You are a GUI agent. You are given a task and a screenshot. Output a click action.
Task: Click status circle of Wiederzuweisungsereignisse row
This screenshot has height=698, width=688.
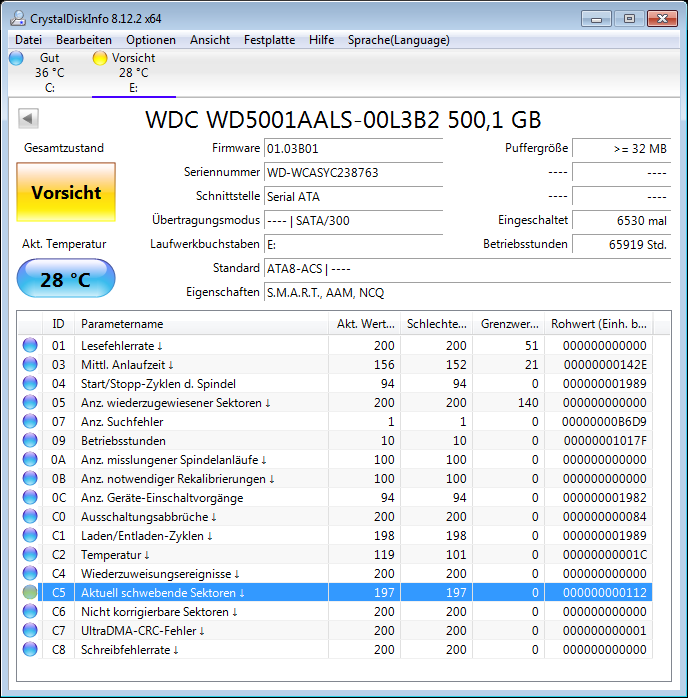pyautogui.click(x=30, y=573)
